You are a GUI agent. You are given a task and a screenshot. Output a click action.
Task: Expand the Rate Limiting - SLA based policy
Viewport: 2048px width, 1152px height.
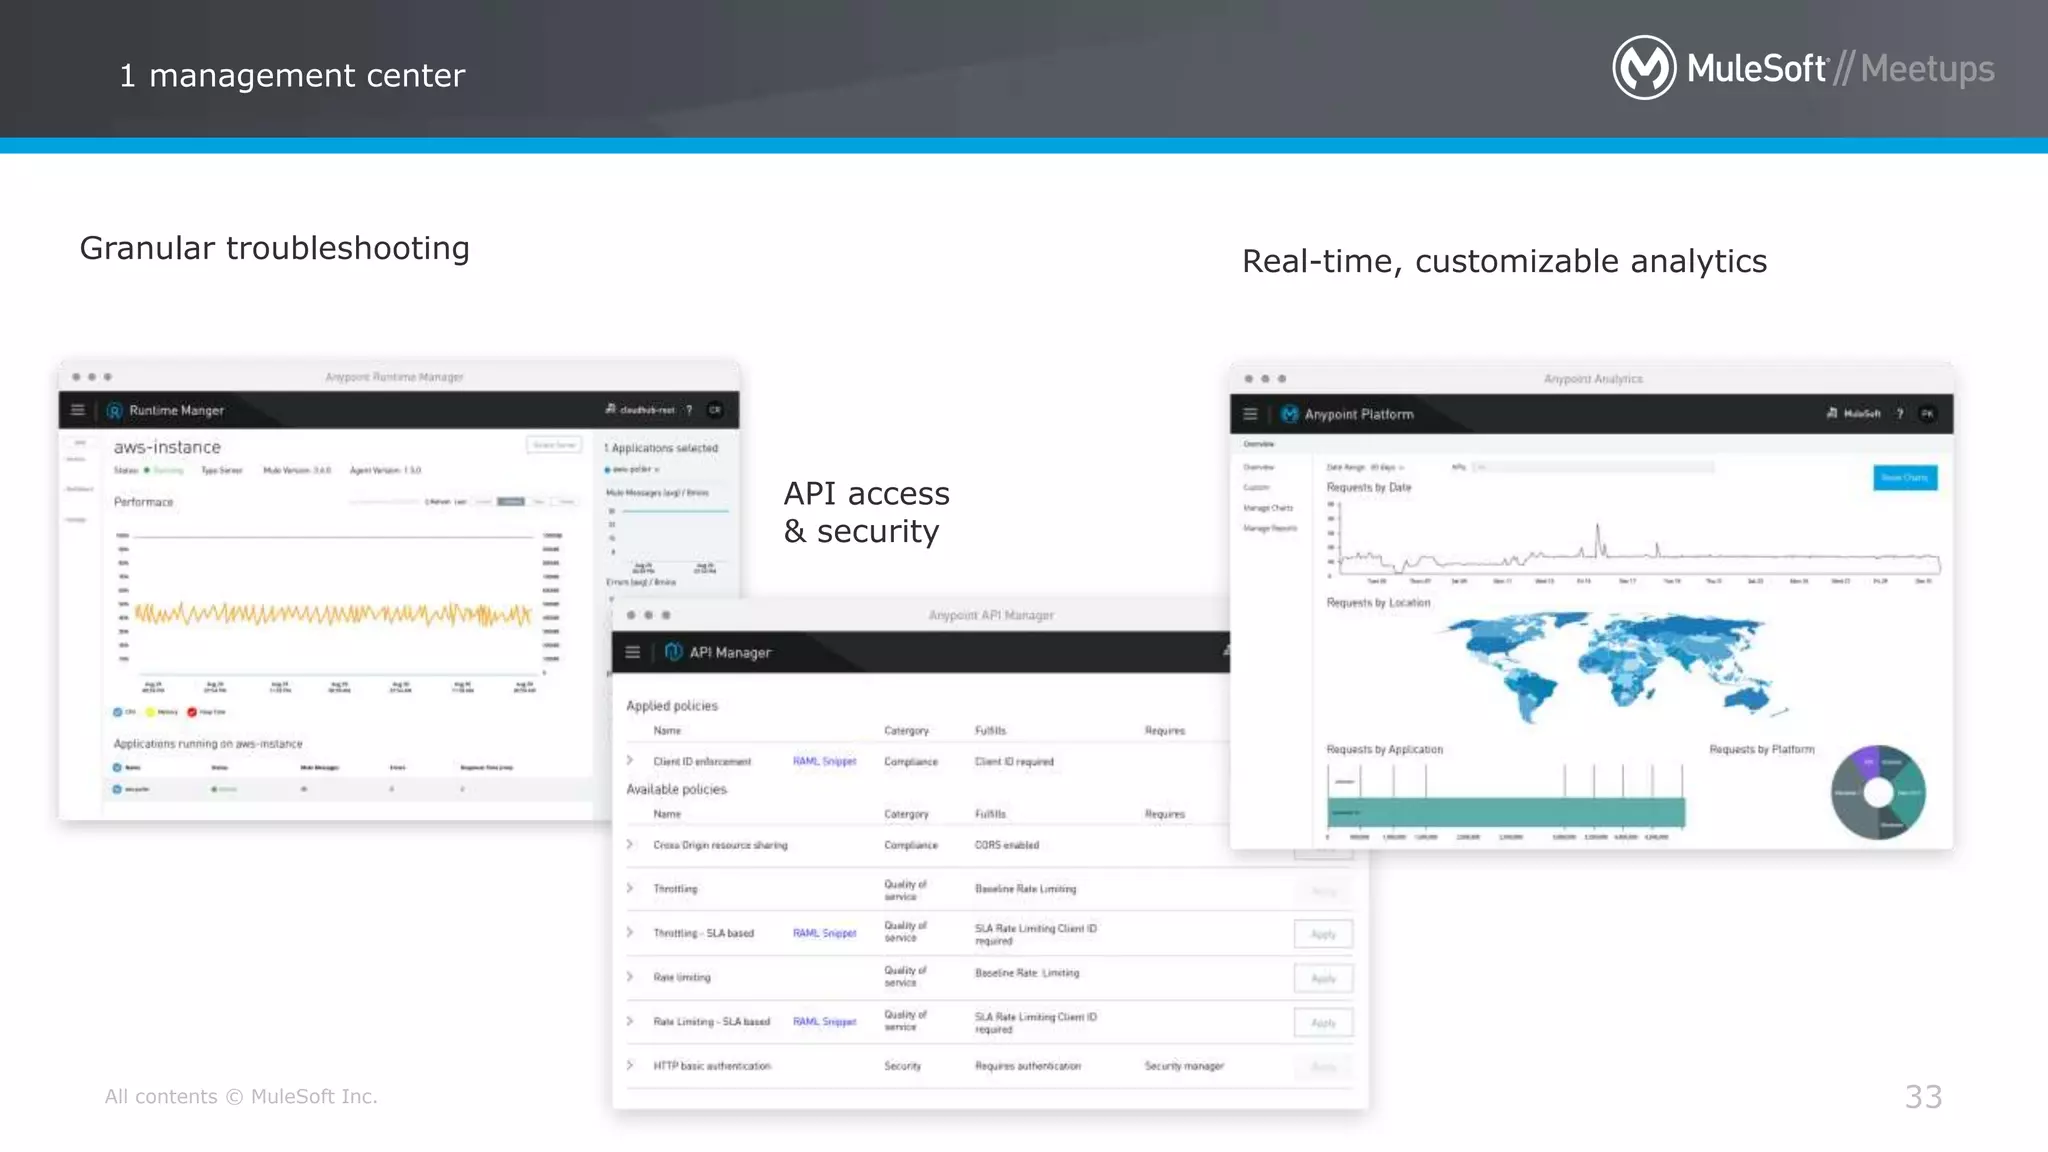tap(630, 1021)
